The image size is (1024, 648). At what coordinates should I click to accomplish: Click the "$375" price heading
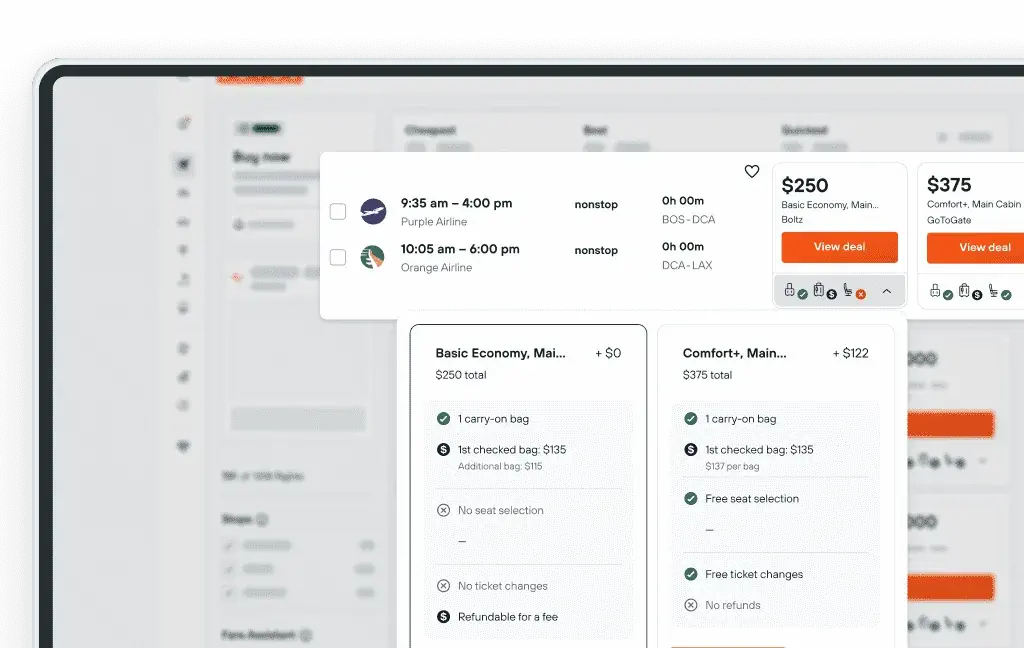point(949,185)
